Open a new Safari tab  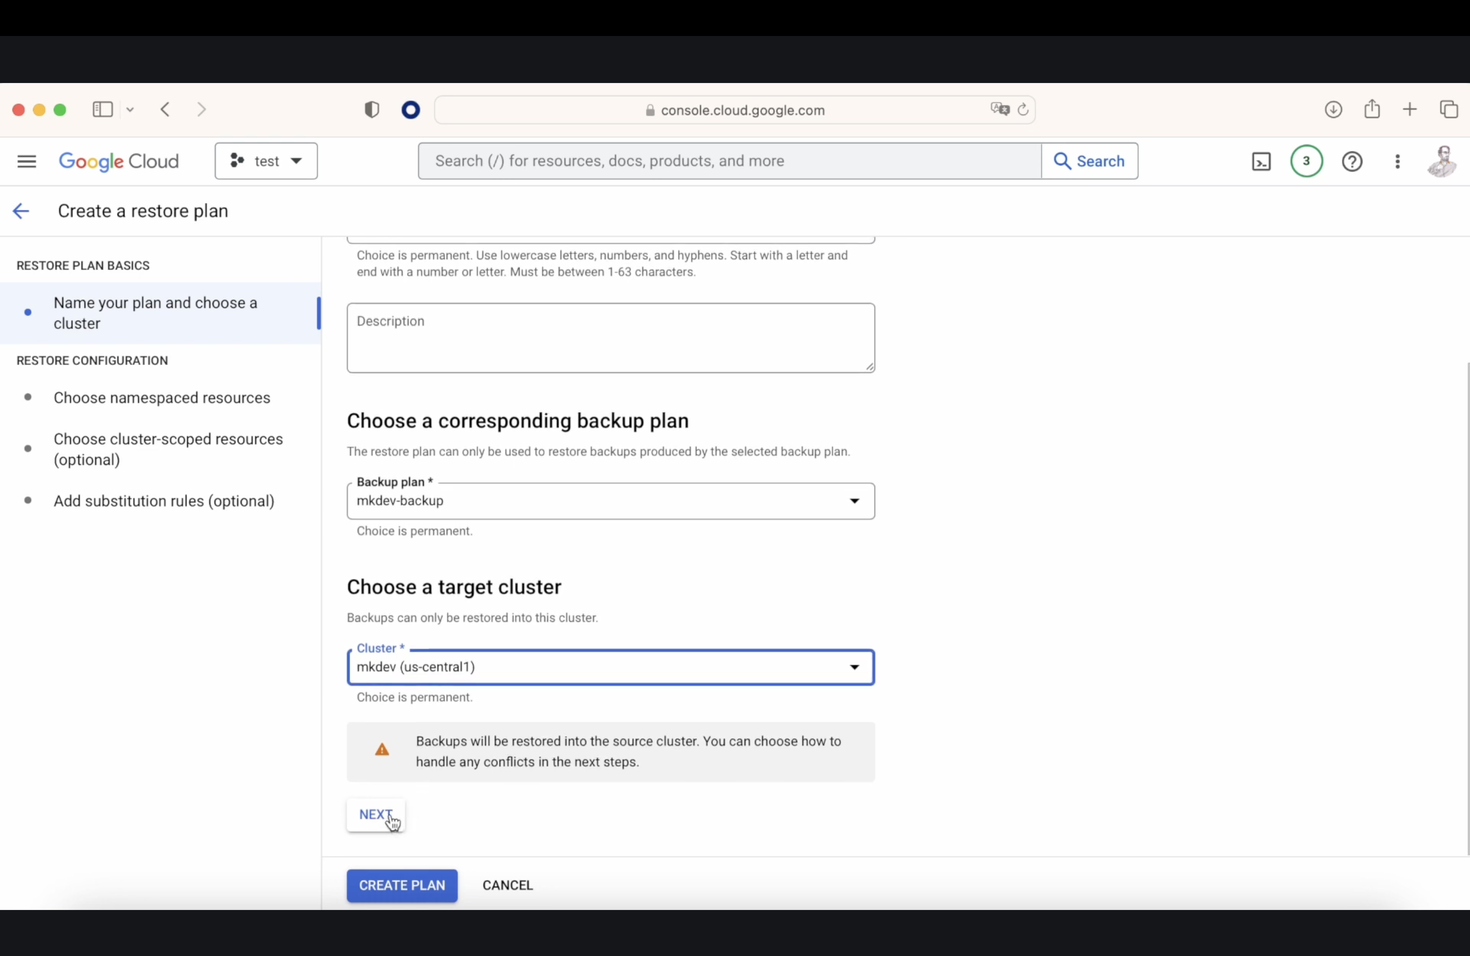pos(1410,109)
